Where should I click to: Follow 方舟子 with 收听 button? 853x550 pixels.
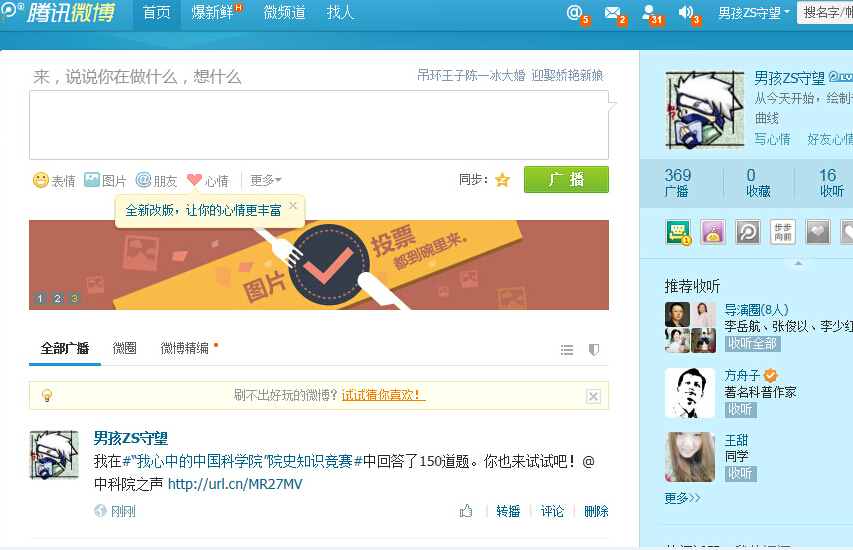pos(740,409)
